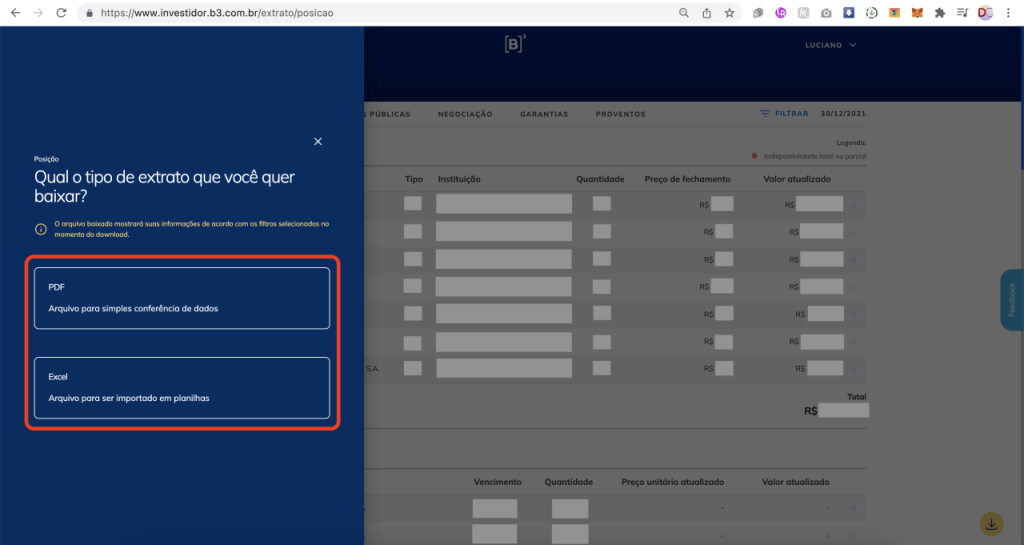Open the browser three-dot menu
Viewport: 1024px width, 545px height.
1008,13
